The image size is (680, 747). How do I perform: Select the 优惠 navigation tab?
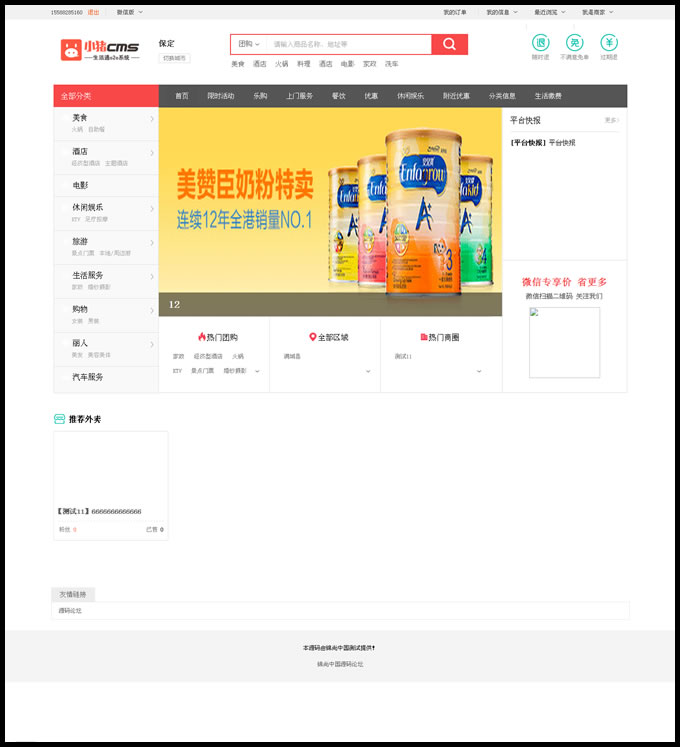click(371, 96)
